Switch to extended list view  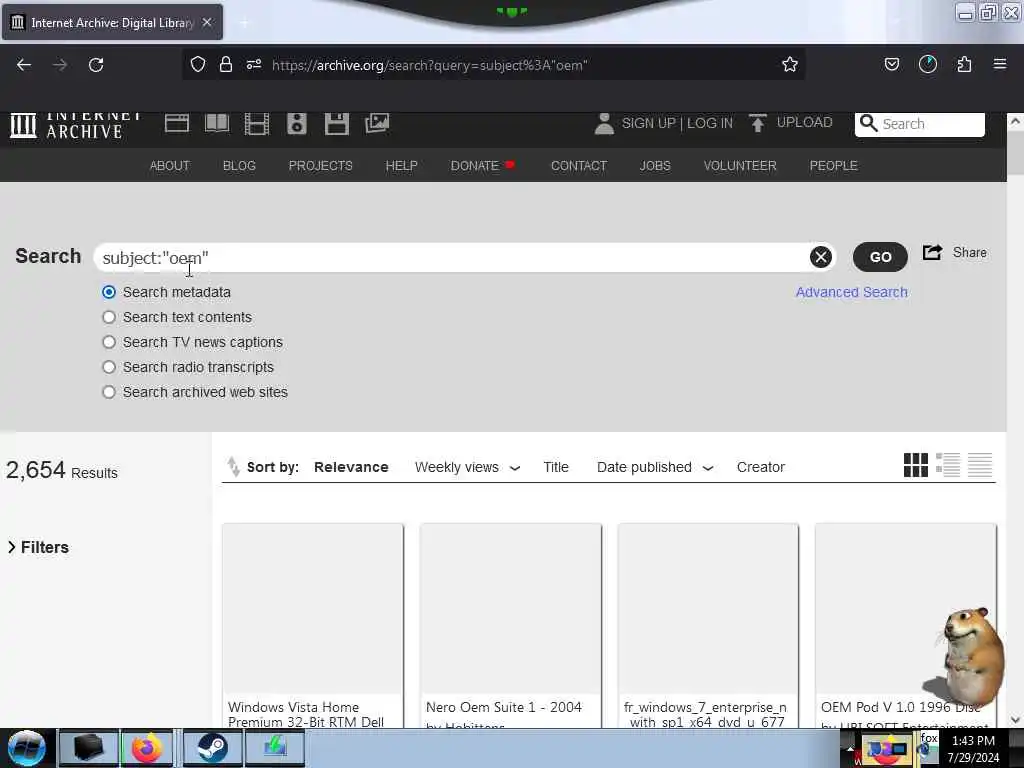pos(948,465)
